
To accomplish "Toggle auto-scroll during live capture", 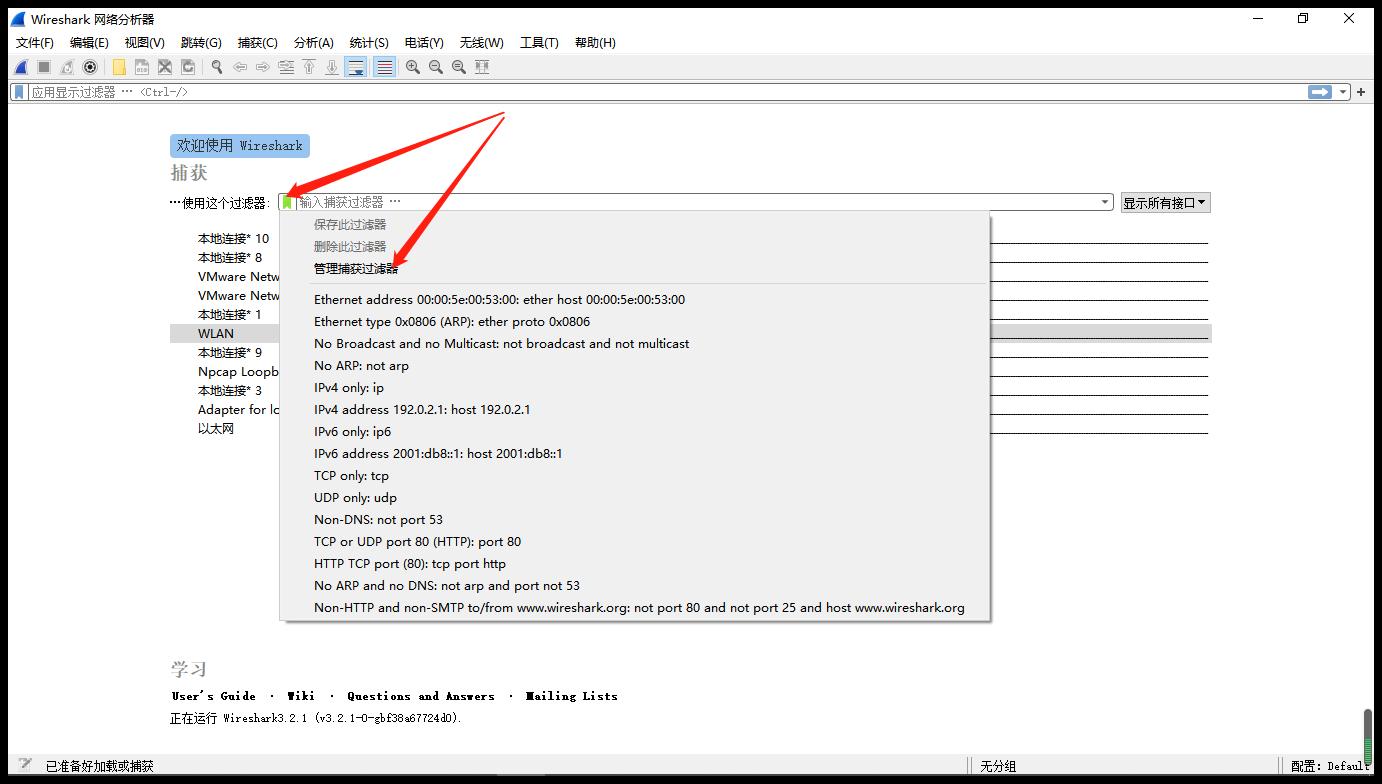I will pyautogui.click(x=356, y=67).
